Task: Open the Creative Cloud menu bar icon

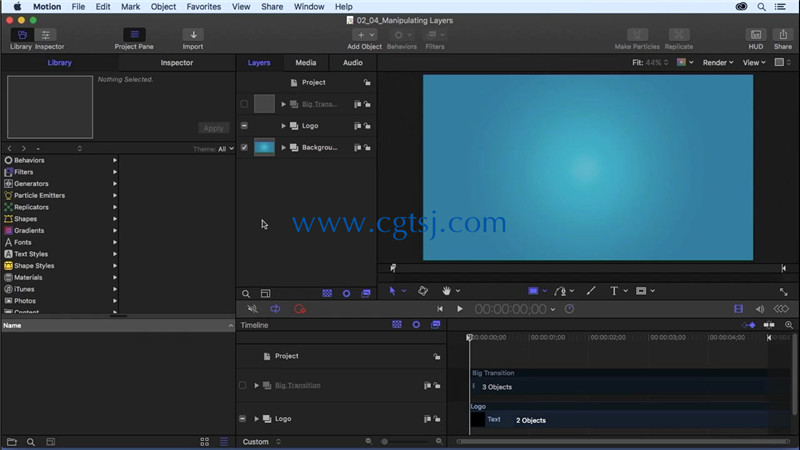Action: click(741, 7)
